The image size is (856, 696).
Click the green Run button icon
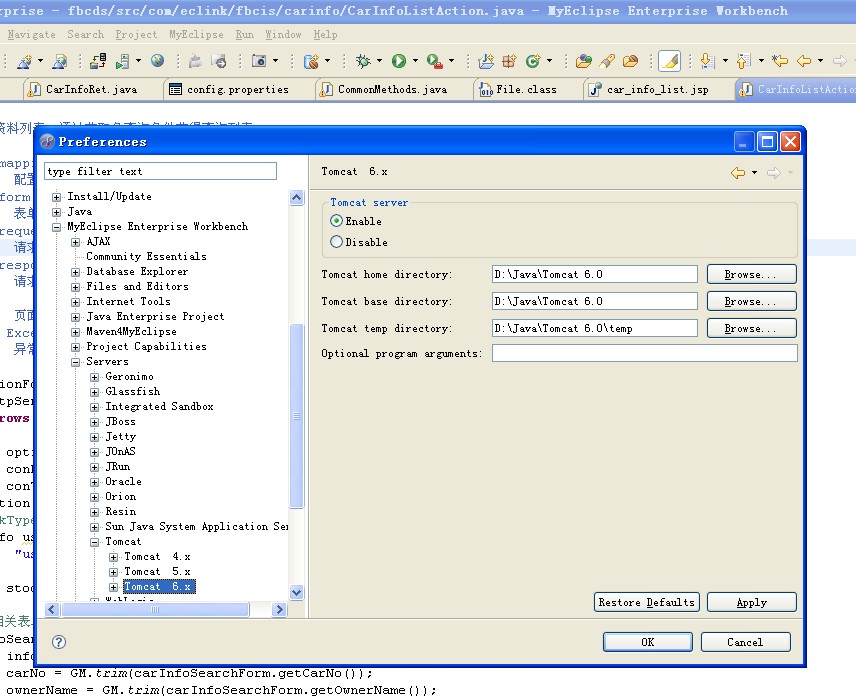point(399,61)
